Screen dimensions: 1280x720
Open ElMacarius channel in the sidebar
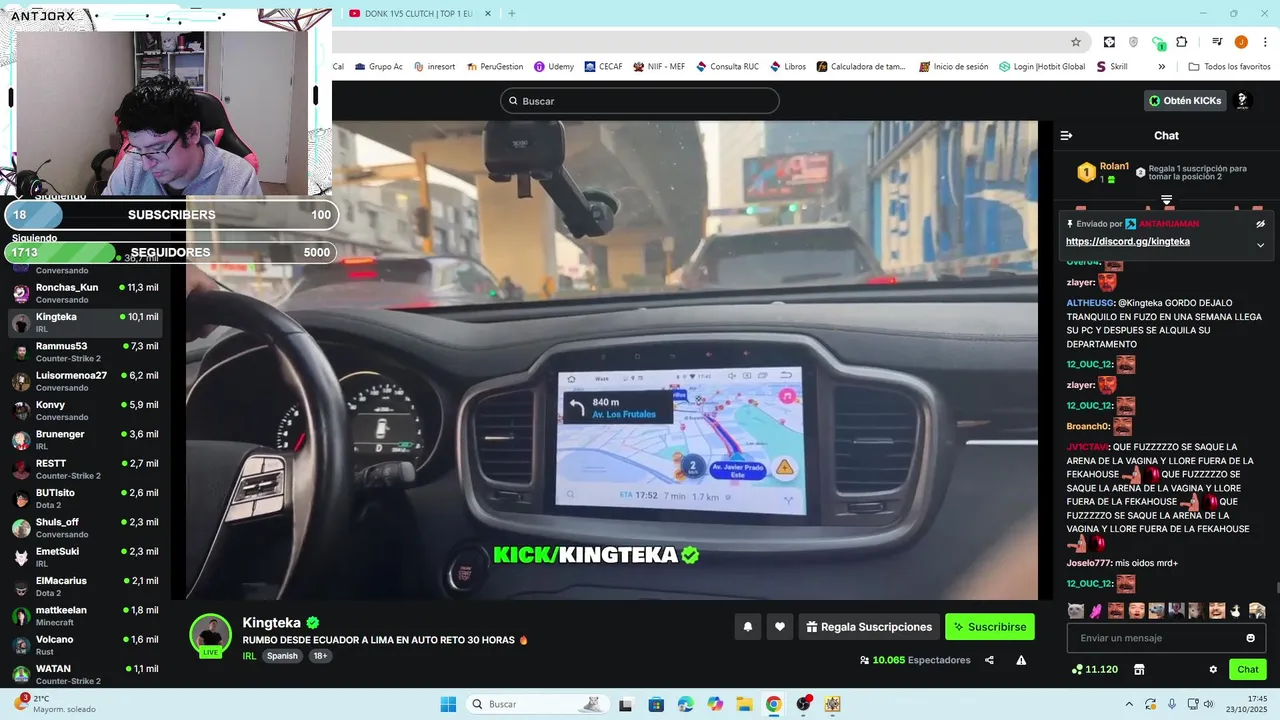[x=85, y=586]
